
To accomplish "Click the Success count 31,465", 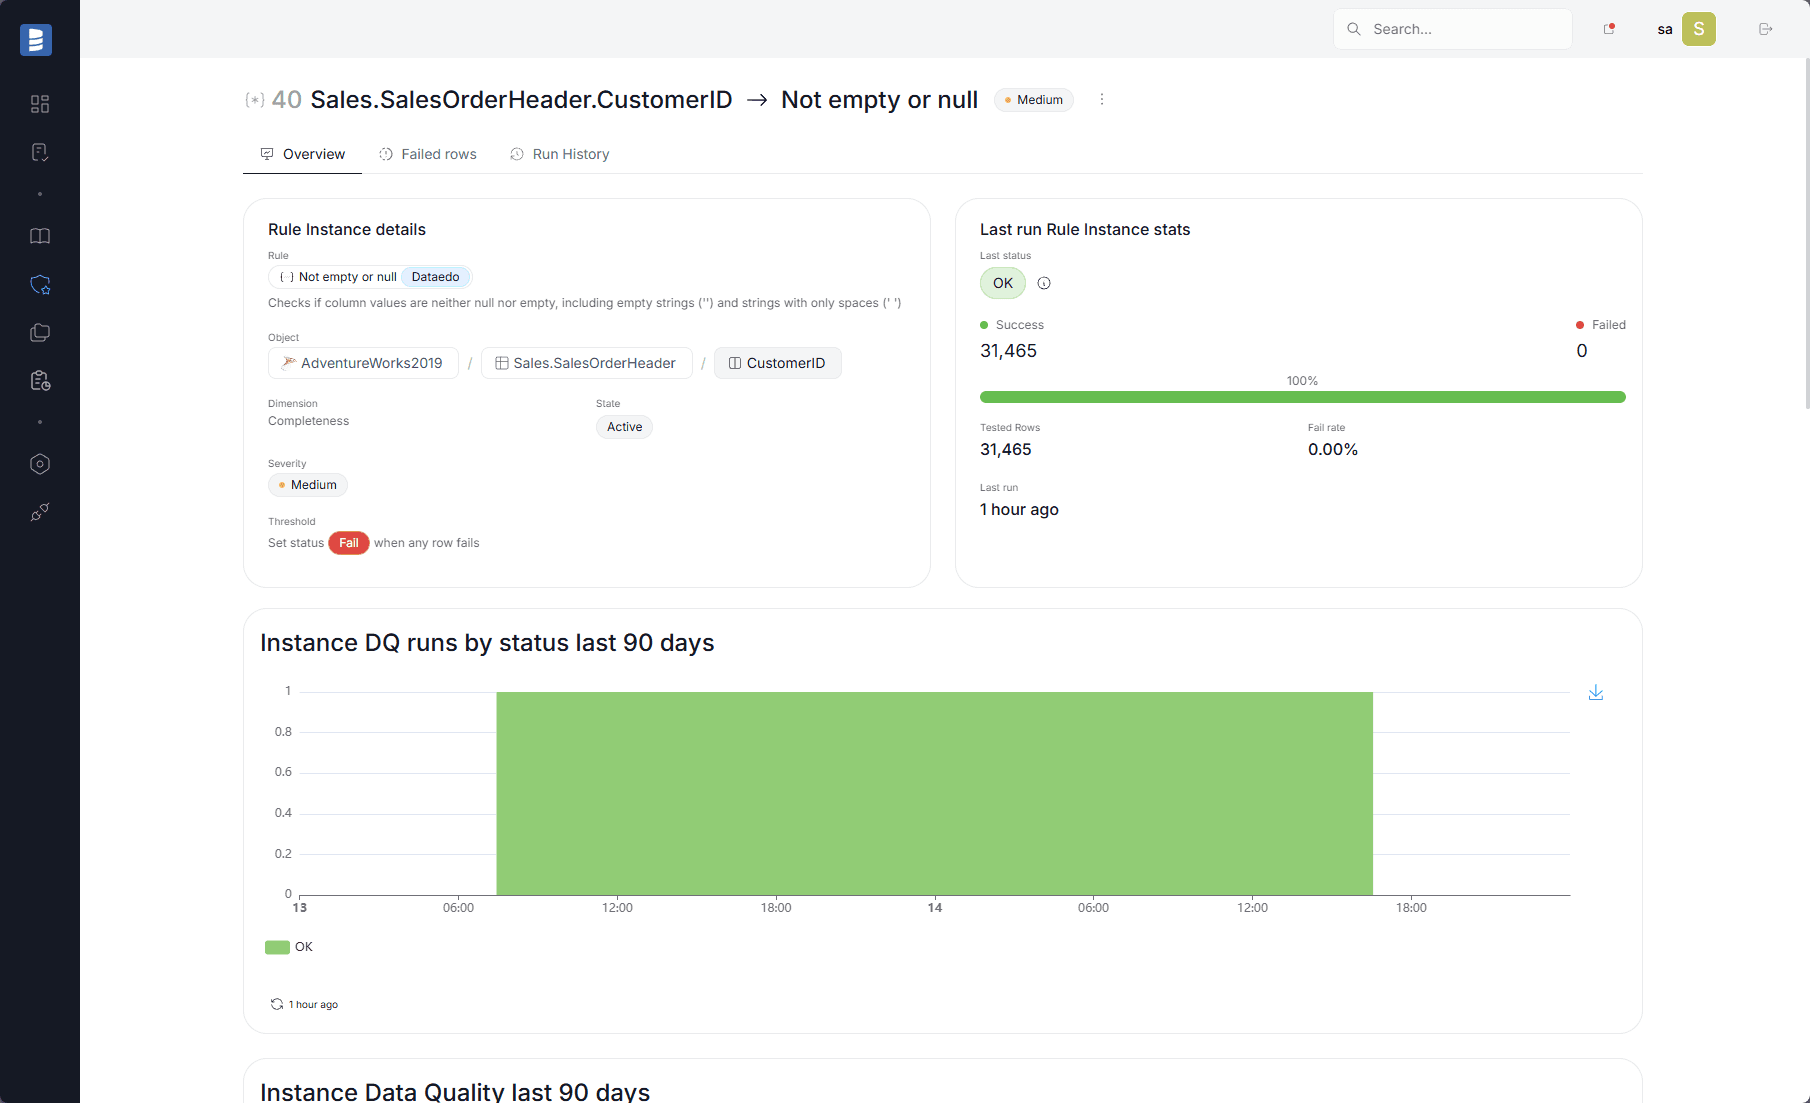I will pyautogui.click(x=1008, y=351).
